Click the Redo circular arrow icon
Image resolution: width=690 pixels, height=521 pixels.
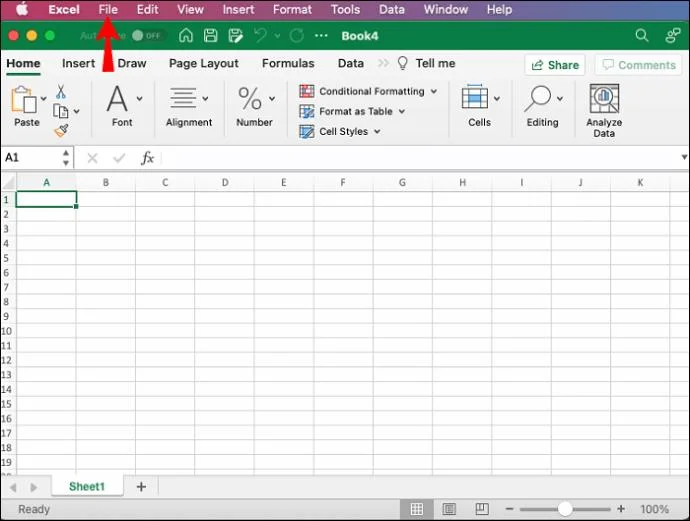pyautogui.click(x=297, y=36)
